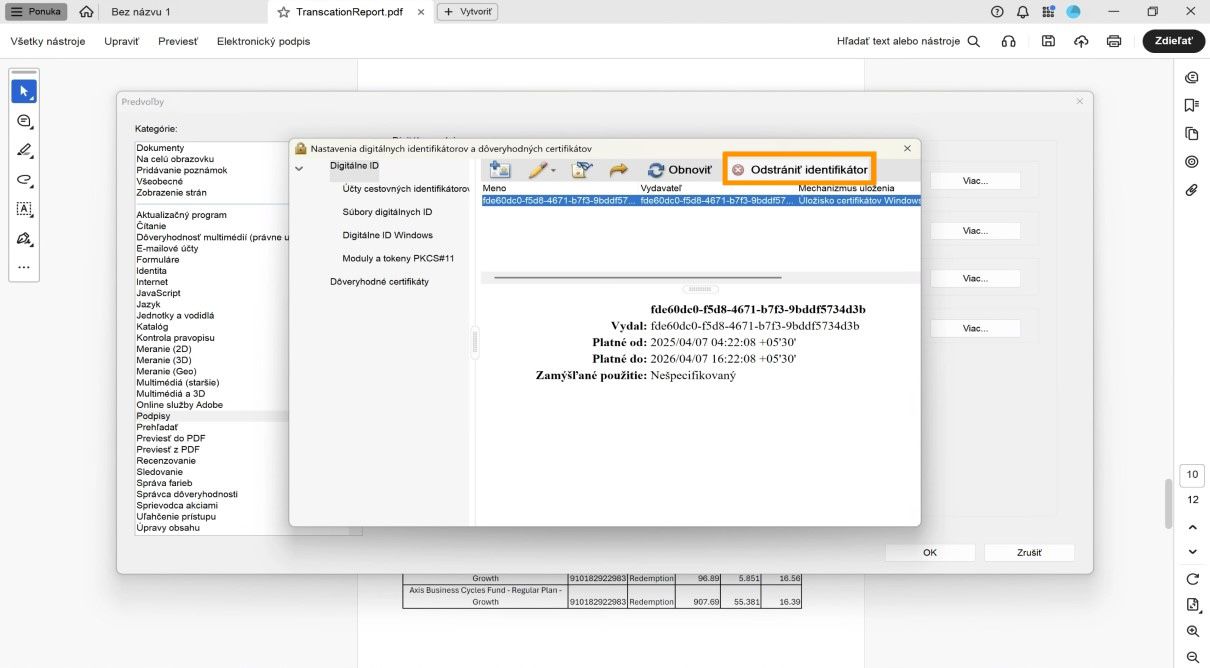
Task: Confirm preferences with OK
Action: tap(928, 551)
